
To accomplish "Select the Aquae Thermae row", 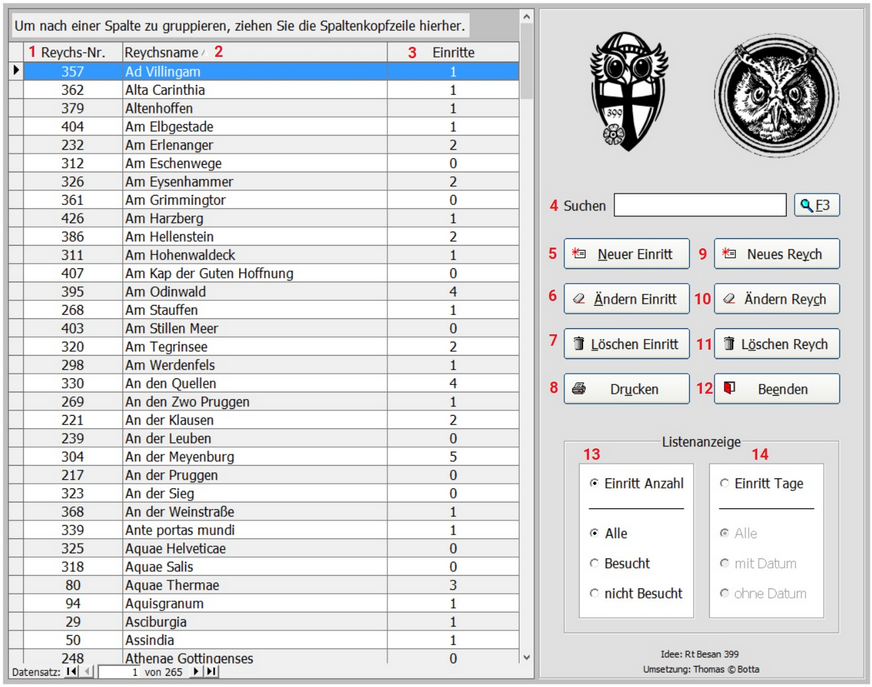I will (x=271, y=585).
